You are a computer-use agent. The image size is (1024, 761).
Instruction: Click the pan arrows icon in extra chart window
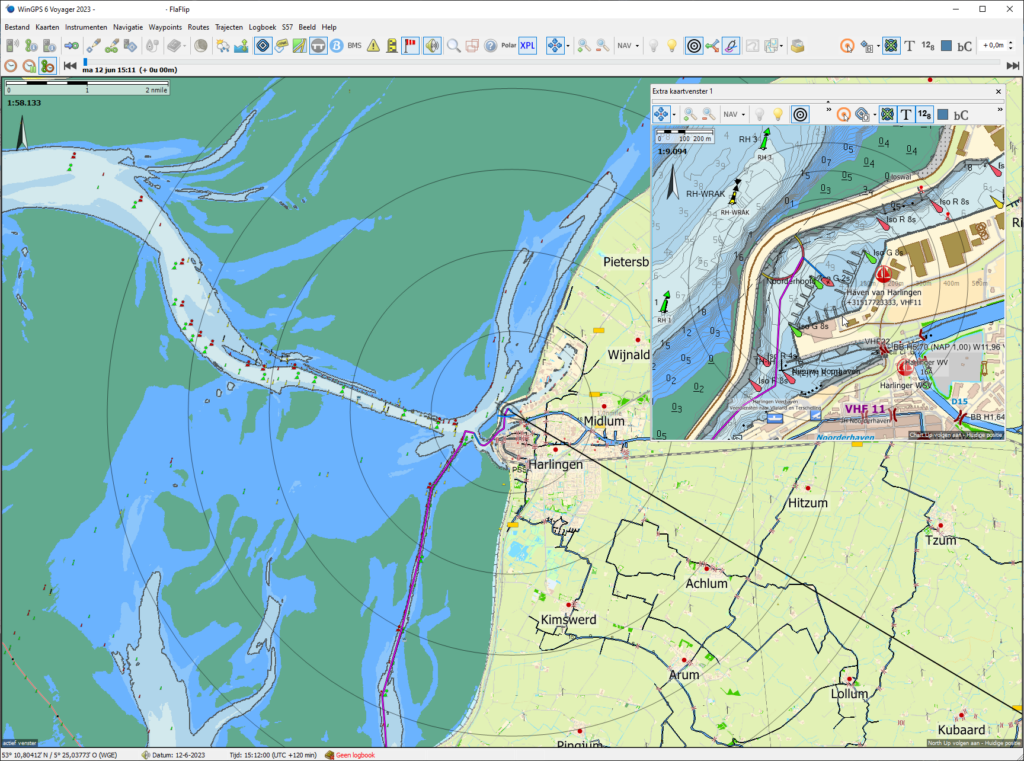[662, 114]
